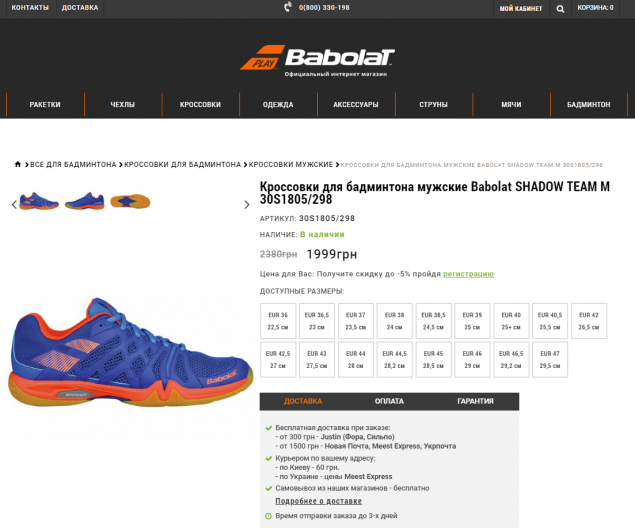Choose size EUR 44,5 28,2 см
The height and width of the screenshot is (528, 635).
click(x=394, y=360)
